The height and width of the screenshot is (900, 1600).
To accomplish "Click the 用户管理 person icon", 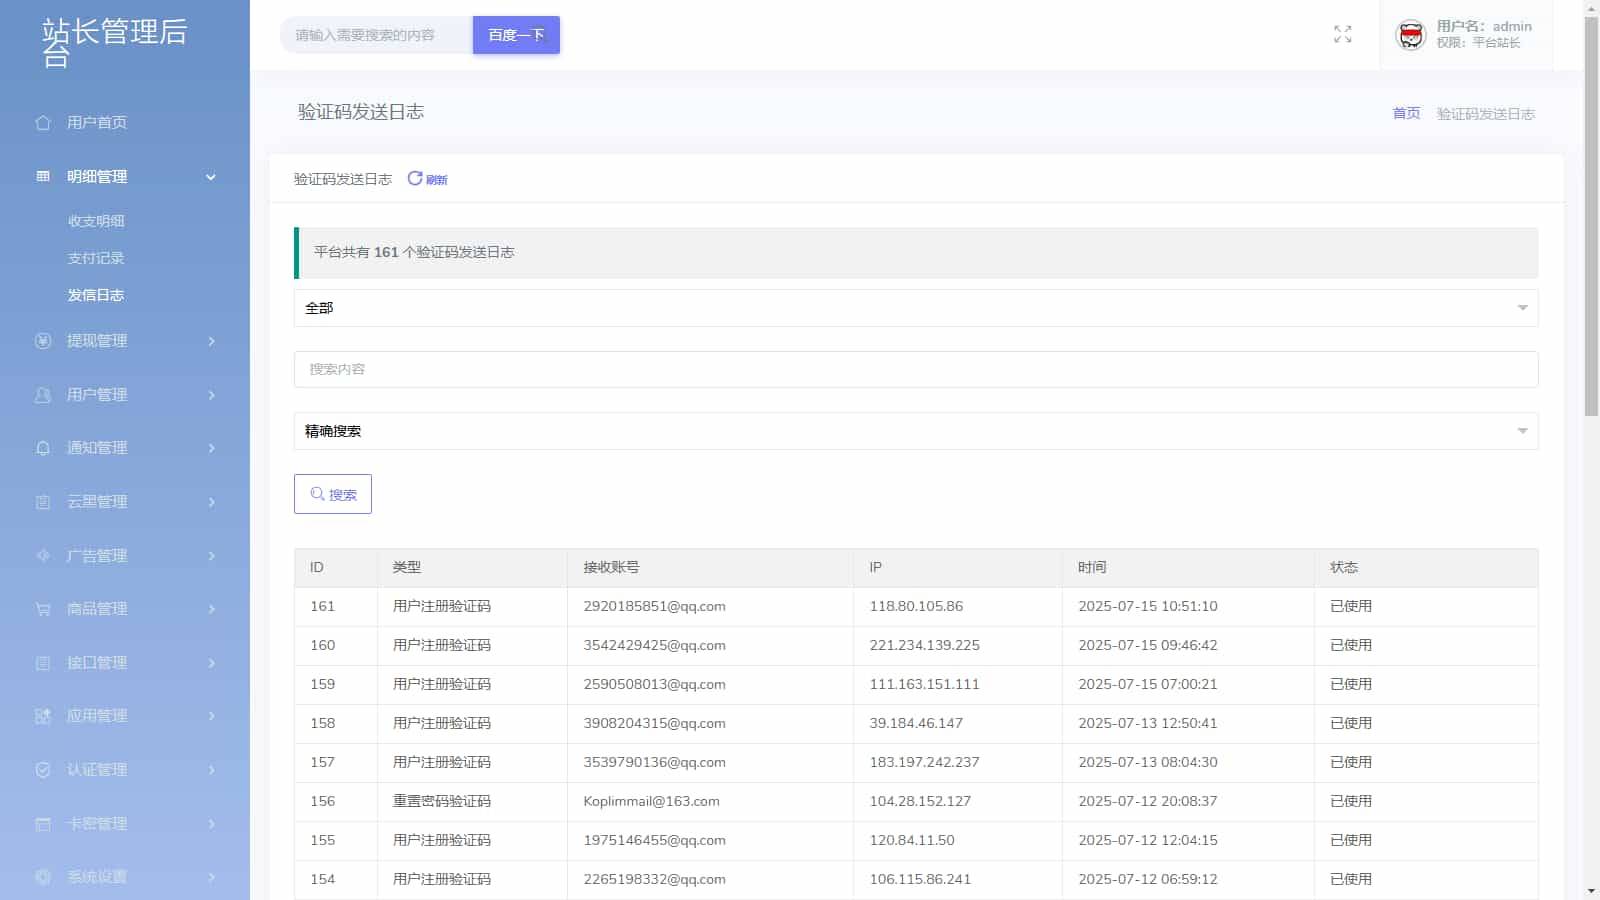I will click(43, 395).
